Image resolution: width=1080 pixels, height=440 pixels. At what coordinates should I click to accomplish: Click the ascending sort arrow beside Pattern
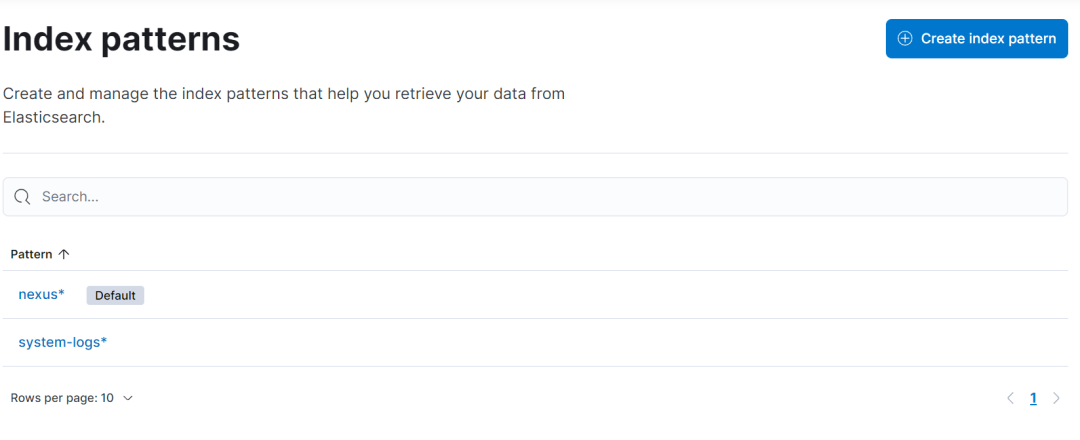click(64, 254)
